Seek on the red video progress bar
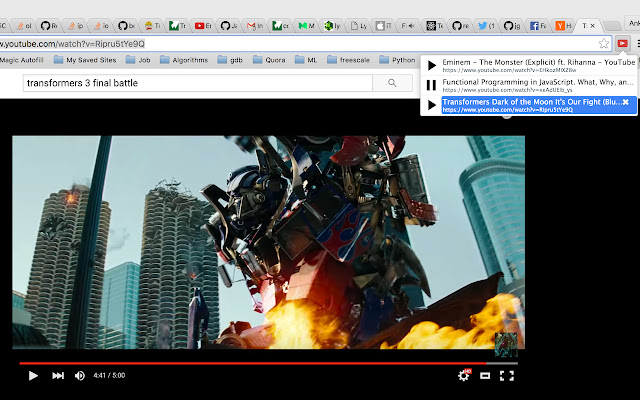Viewport: 640px width, 400px height. pyautogui.click(x=269, y=363)
